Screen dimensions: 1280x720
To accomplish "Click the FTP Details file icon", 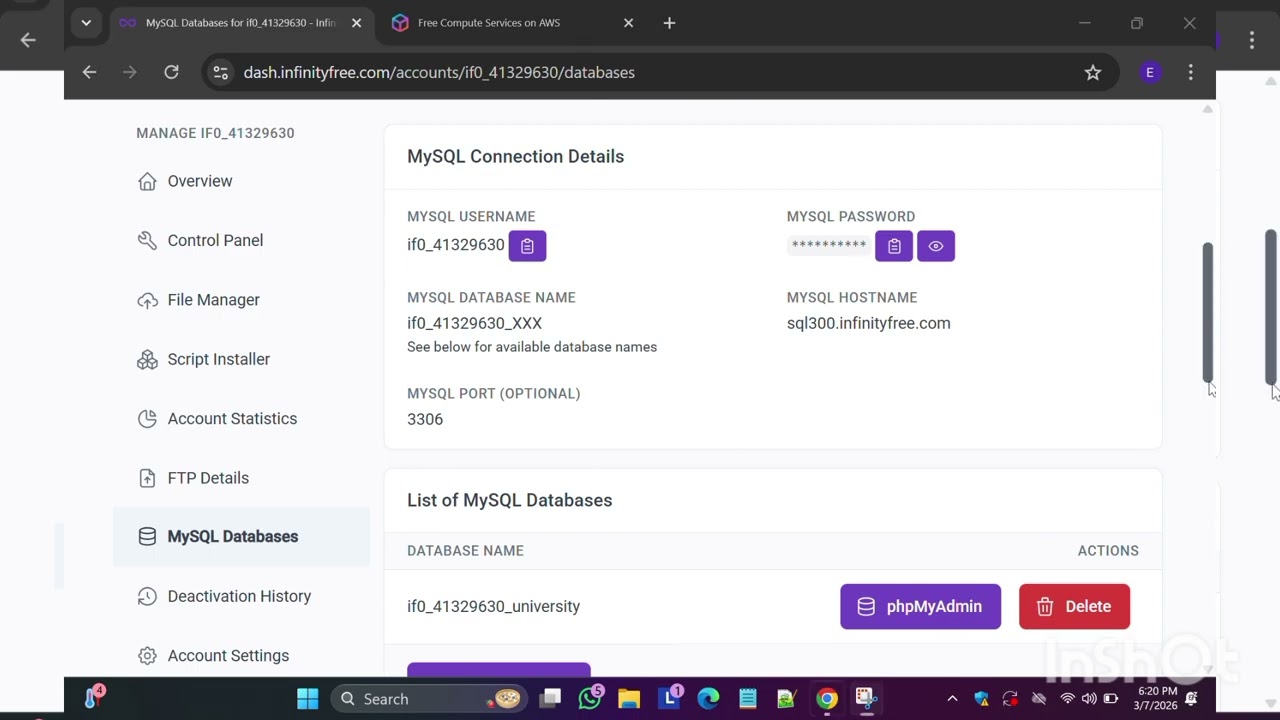I will [147, 478].
